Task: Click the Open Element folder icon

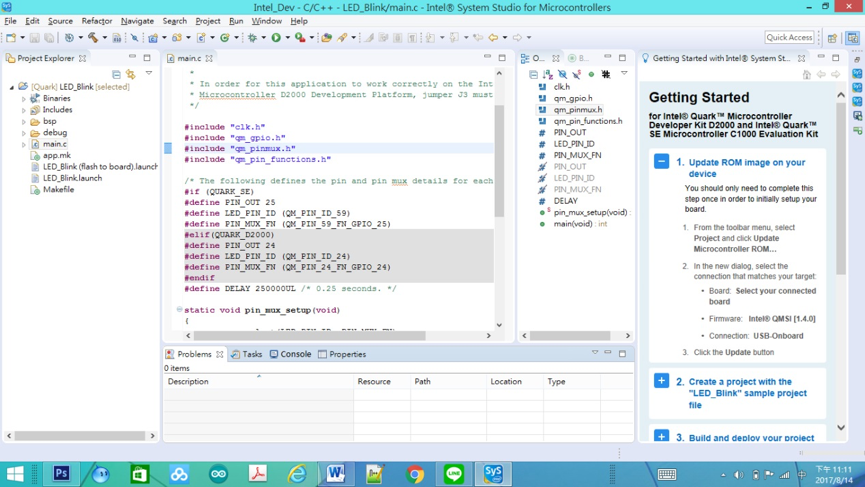Action: tap(327, 38)
